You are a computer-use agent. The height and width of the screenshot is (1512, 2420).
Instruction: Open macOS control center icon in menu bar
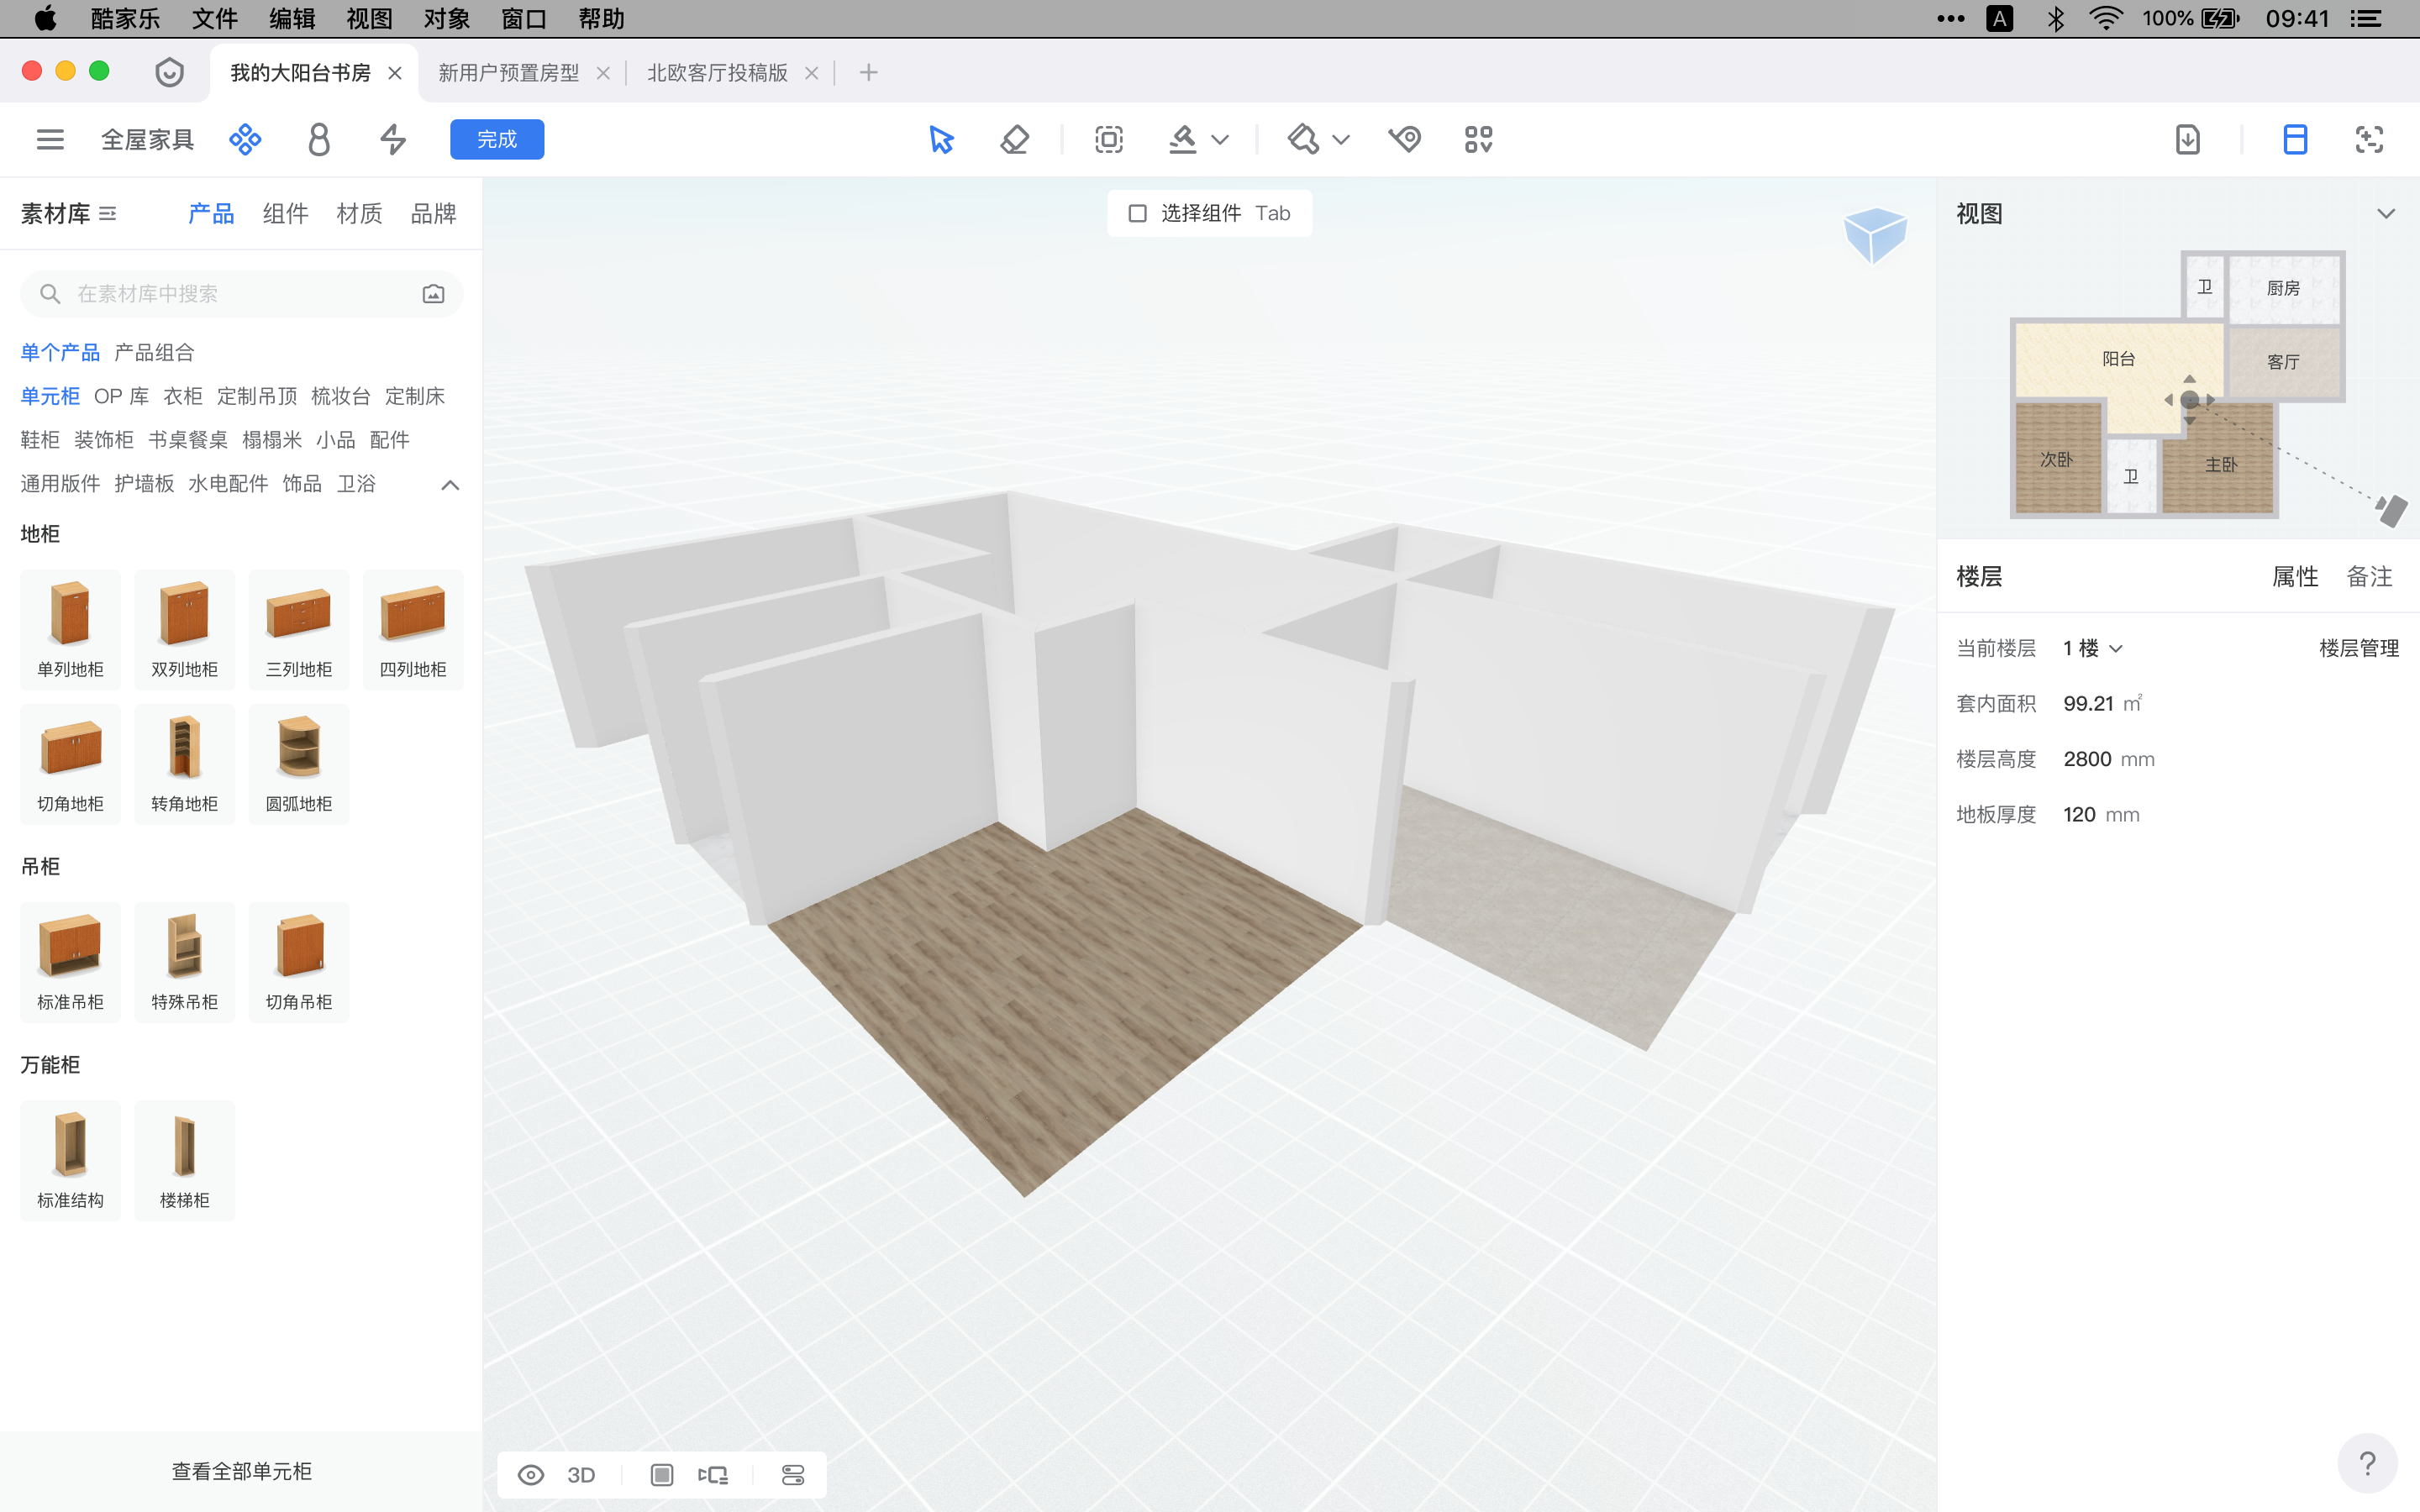tap(2365, 19)
